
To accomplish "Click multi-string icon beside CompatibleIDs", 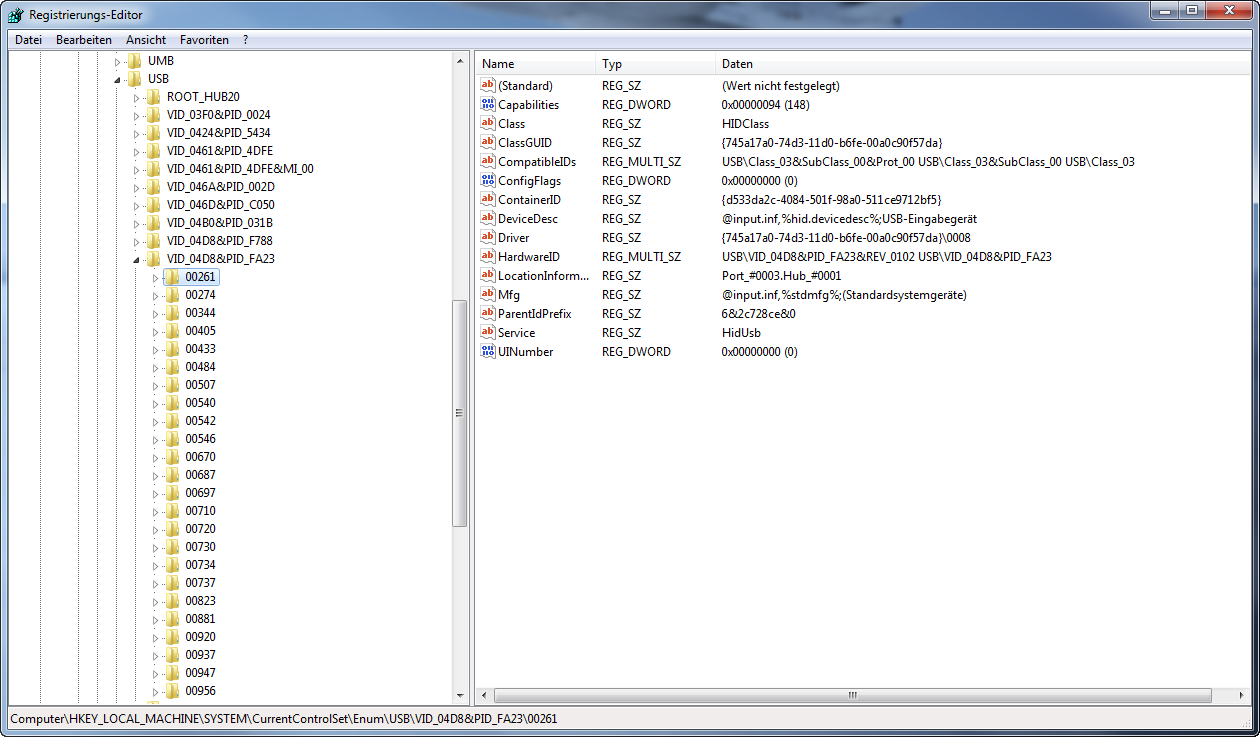I will 488,162.
